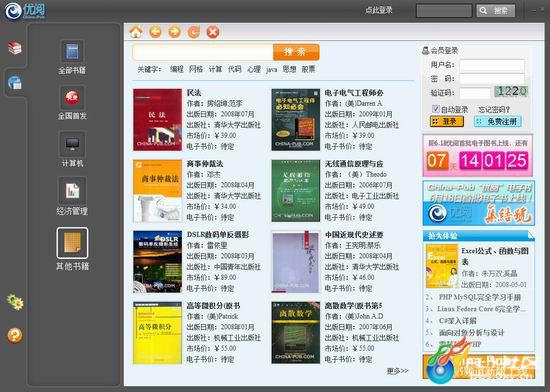Open the 更多>> link

[x=397, y=371]
